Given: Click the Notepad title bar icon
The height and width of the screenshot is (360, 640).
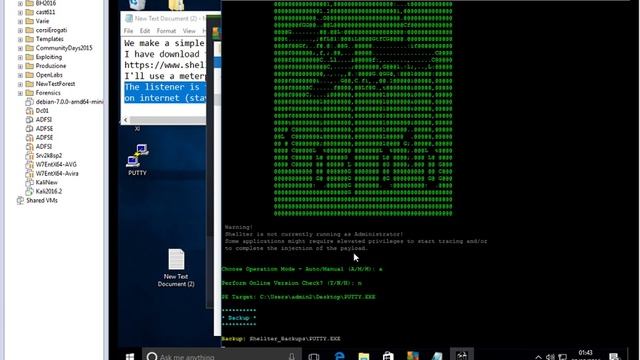Looking at the screenshot, I should (x=129, y=18).
